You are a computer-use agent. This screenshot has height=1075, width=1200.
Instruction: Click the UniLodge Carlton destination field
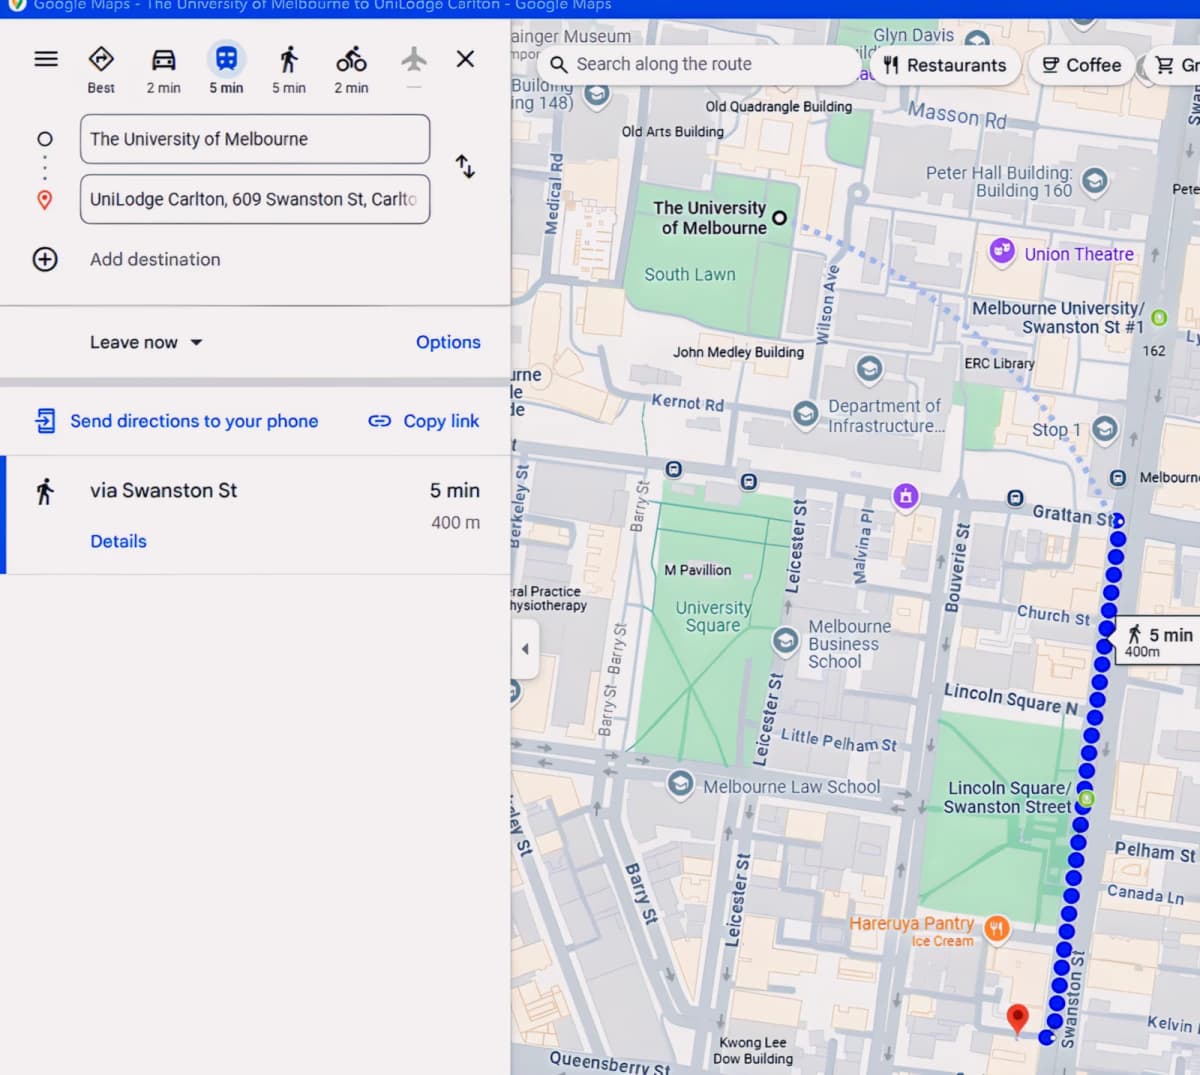coord(255,199)
